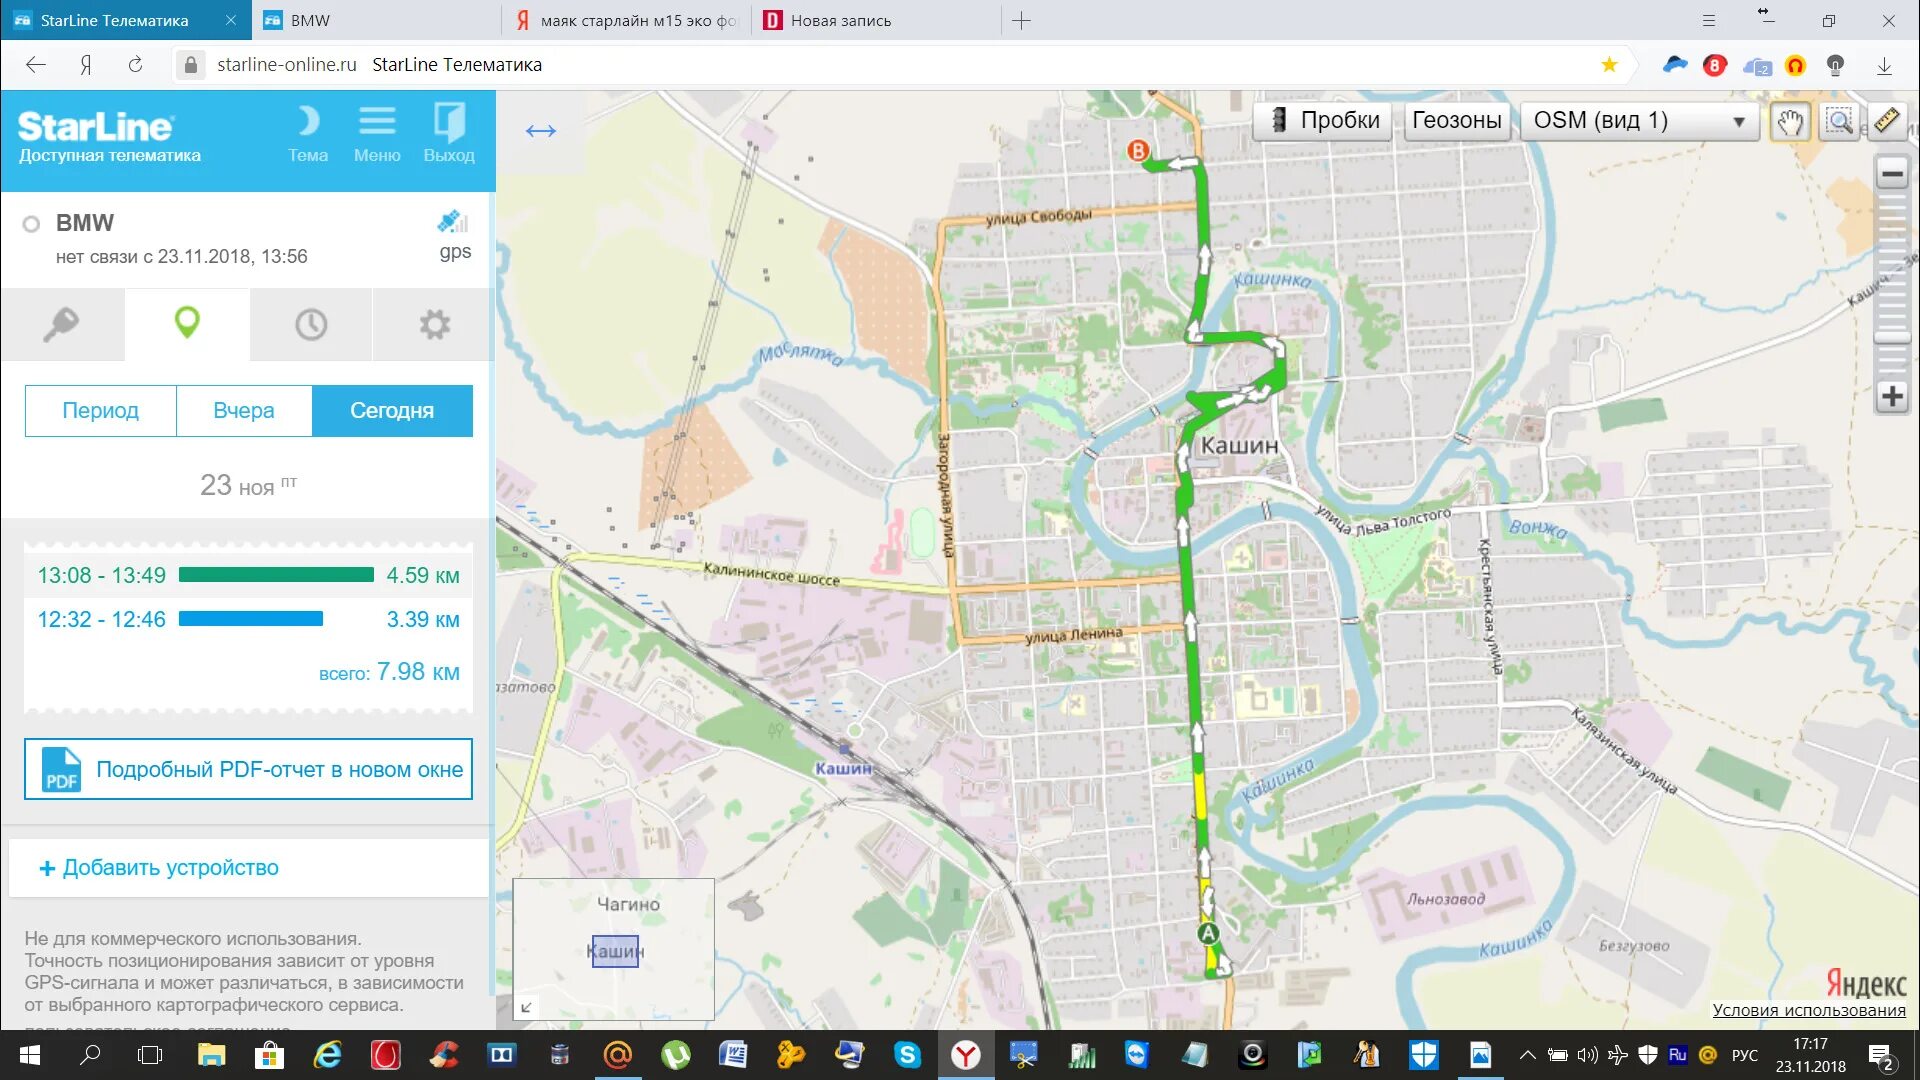
Task: Click Добавить устройство link
Action: [x=160, y=868]
